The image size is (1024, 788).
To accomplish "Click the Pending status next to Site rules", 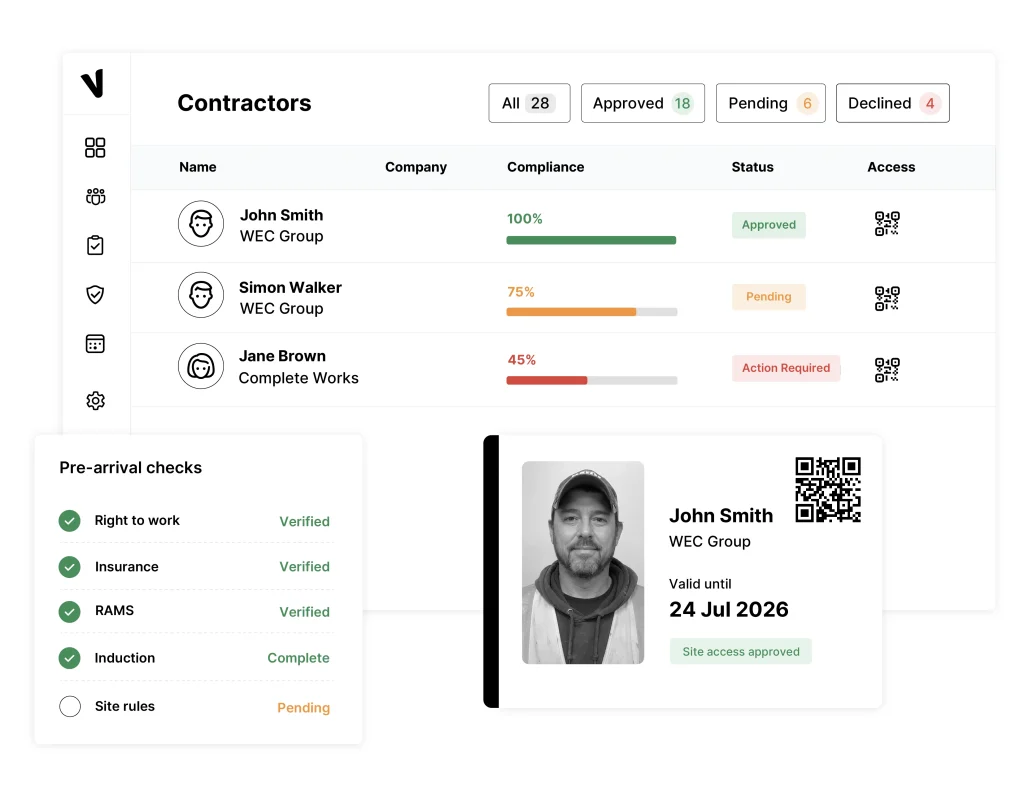I will click(x=304, y=708).
